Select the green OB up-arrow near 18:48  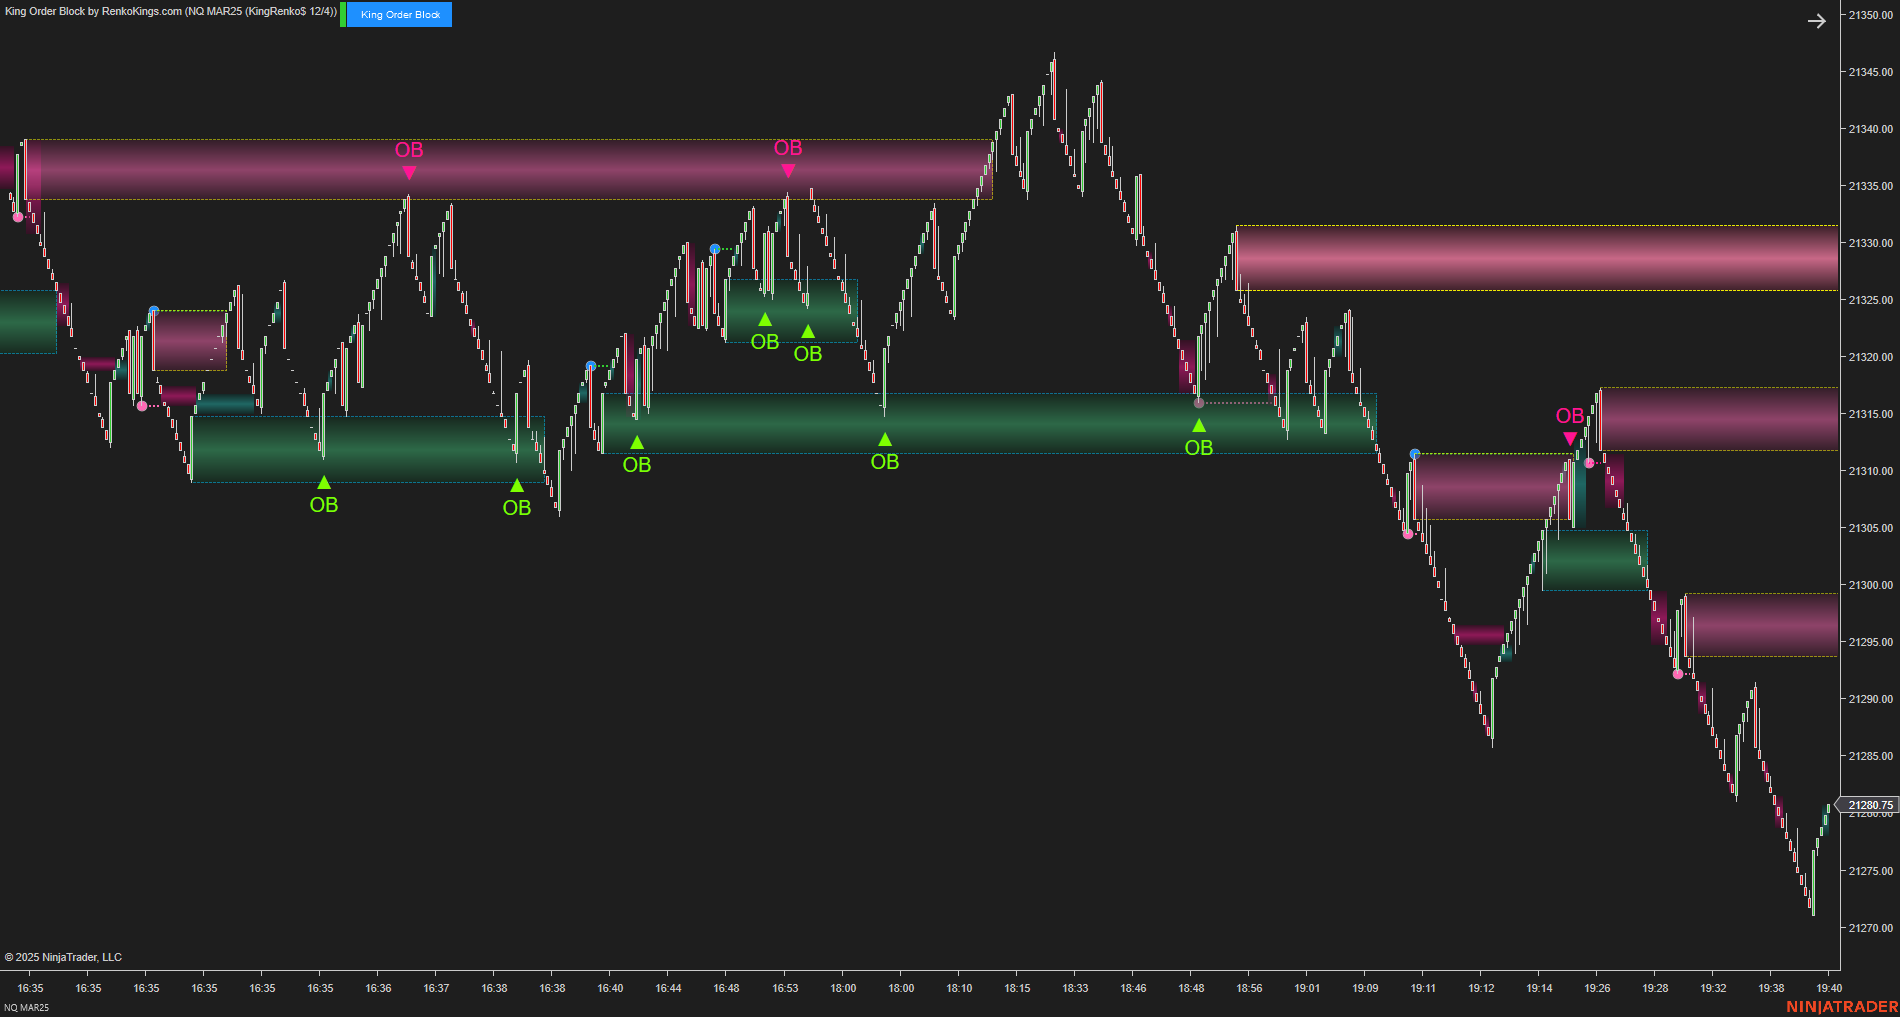(1198, 424)
